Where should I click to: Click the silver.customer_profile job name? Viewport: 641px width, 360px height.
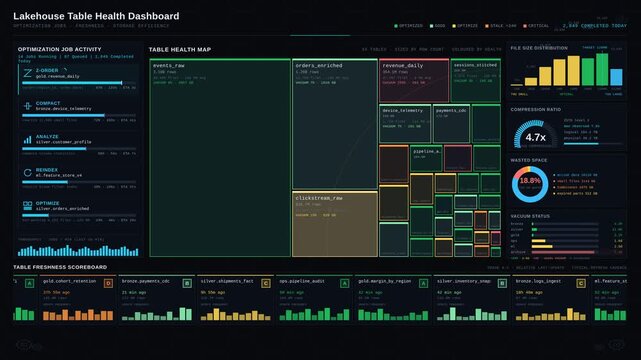[63, 142]
